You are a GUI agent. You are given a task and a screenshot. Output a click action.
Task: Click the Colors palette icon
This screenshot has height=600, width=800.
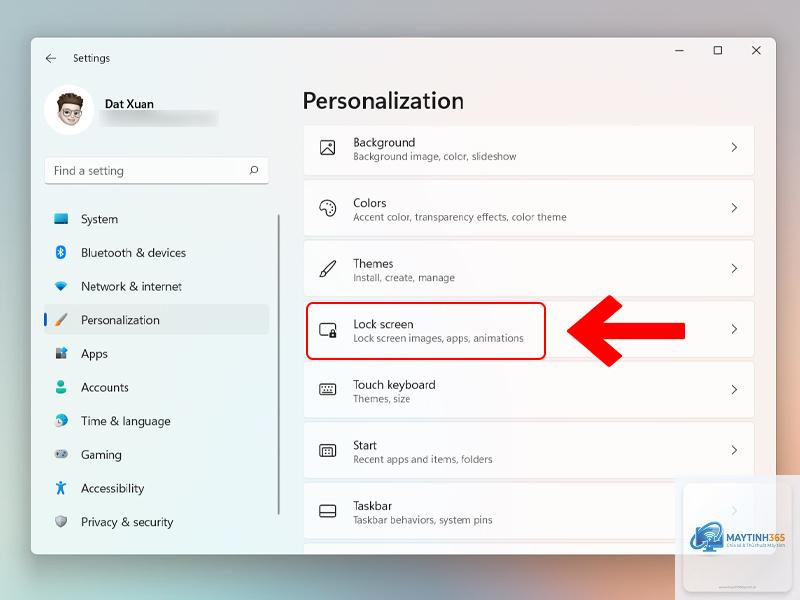pyautogui.click(x=328, y=208)
